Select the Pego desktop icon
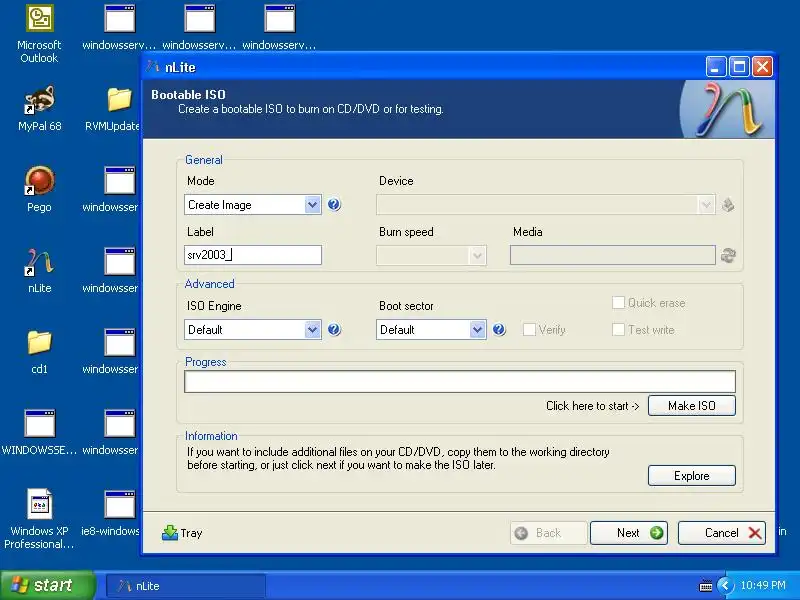The image size is (800, 600). 39,189
